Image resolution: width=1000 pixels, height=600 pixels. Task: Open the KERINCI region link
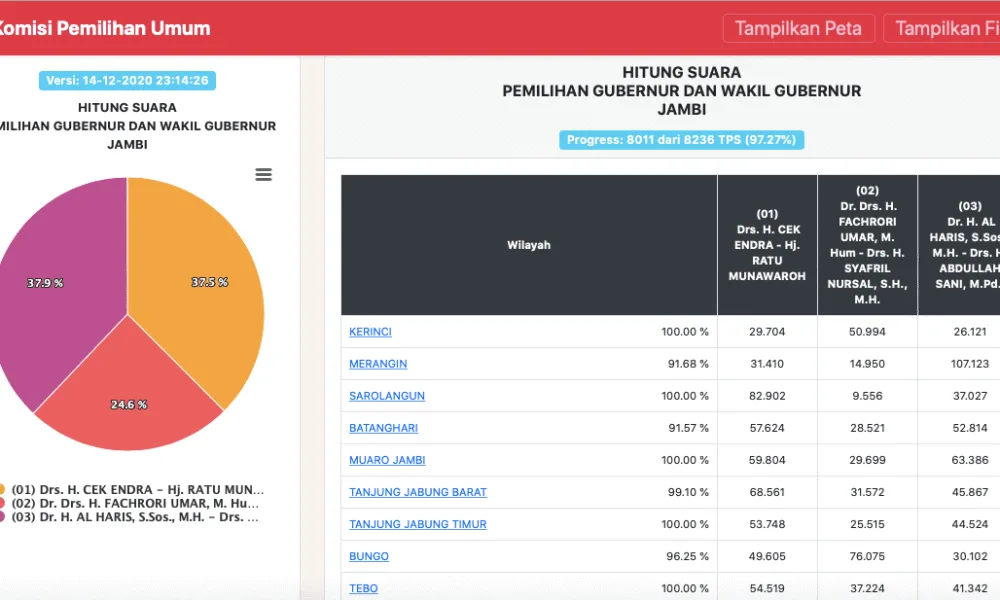point(370,332)
